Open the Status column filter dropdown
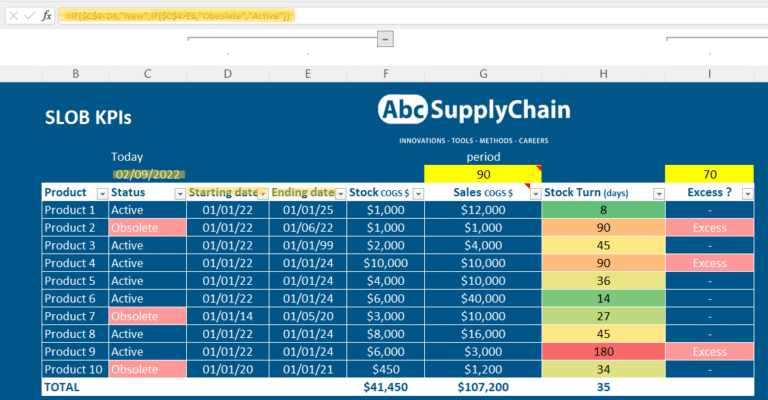The width and height of the screenshot is (768, 400). click(180, 194)
